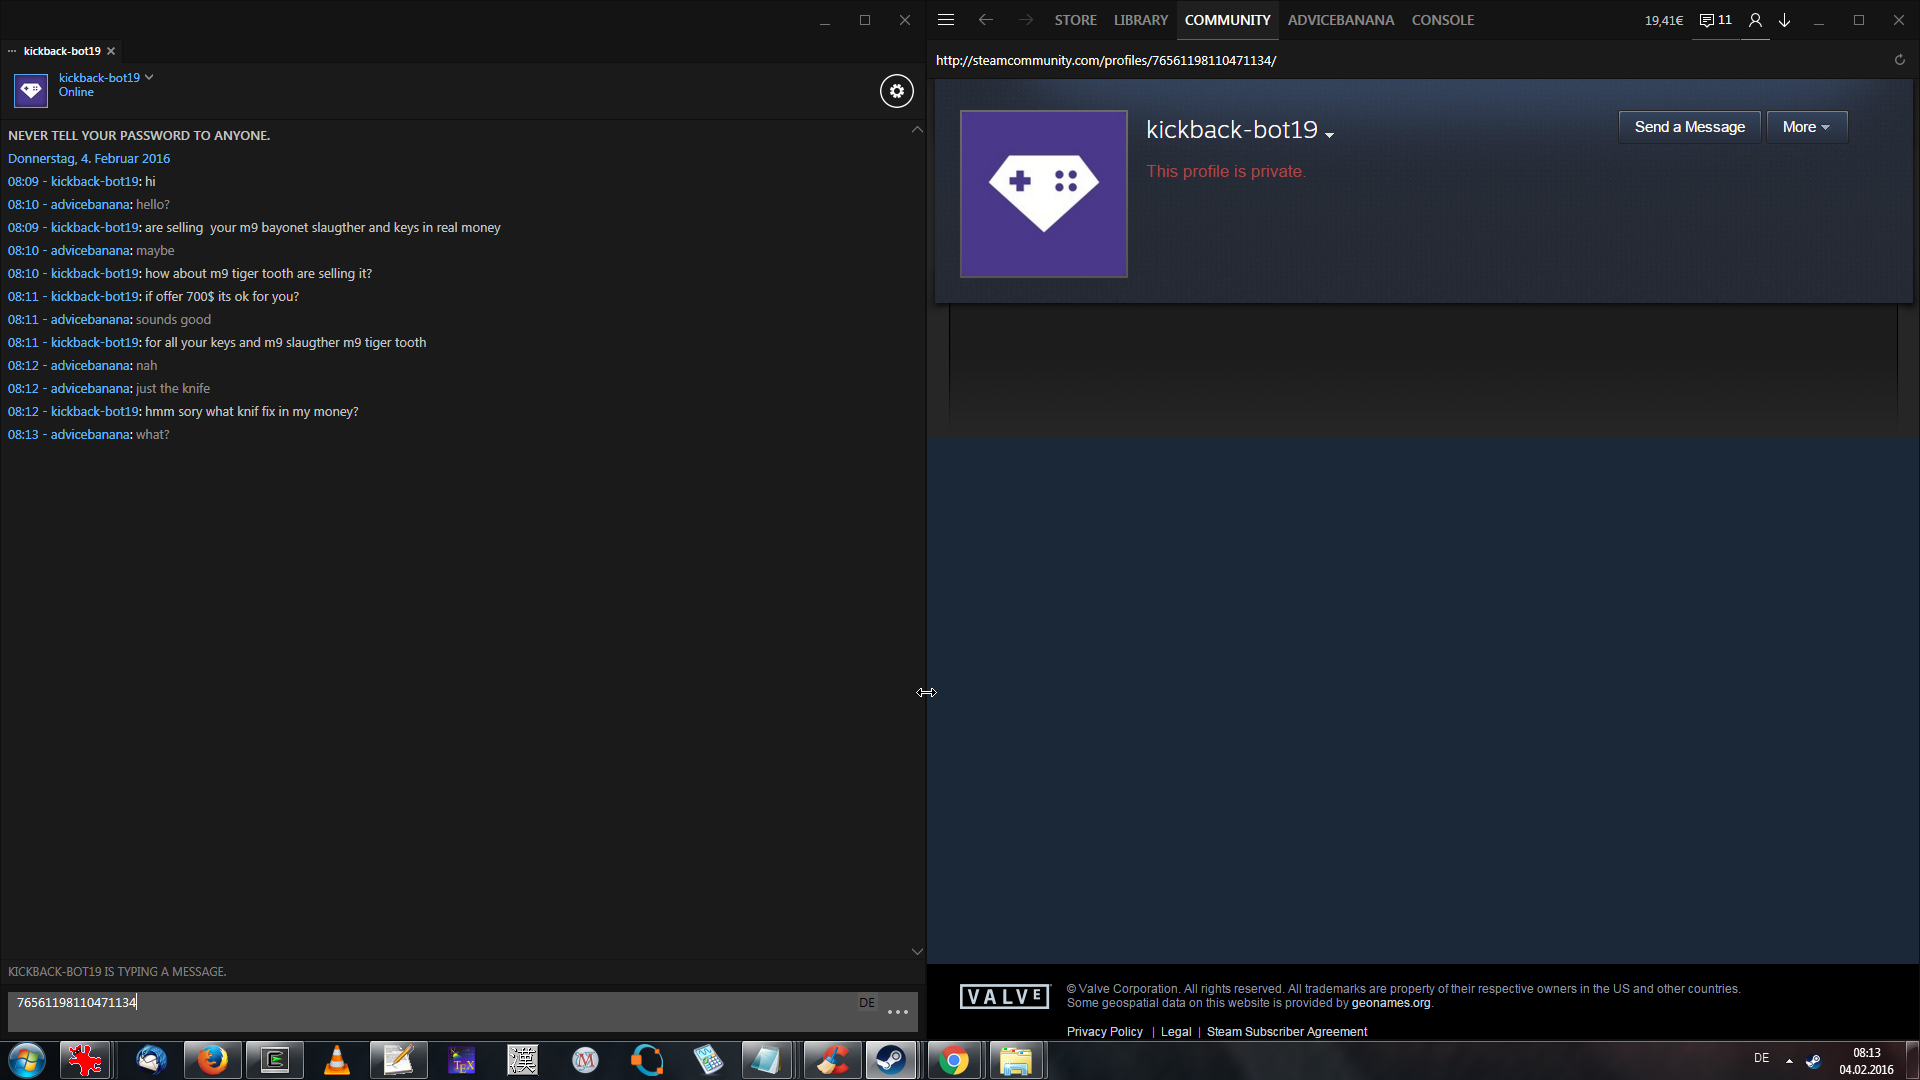Image resolution: width=1920 pixels, height=1080 pixels.
Task: Switch to the LIBRARY tab
Action: click(x=1140, y=20)
